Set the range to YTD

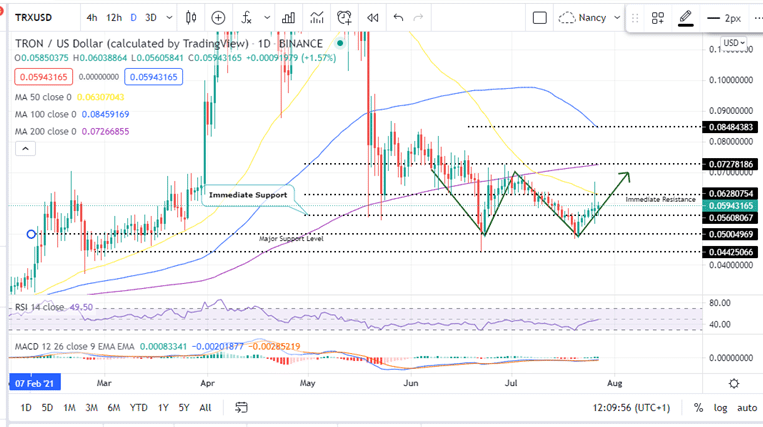[139, 408]
